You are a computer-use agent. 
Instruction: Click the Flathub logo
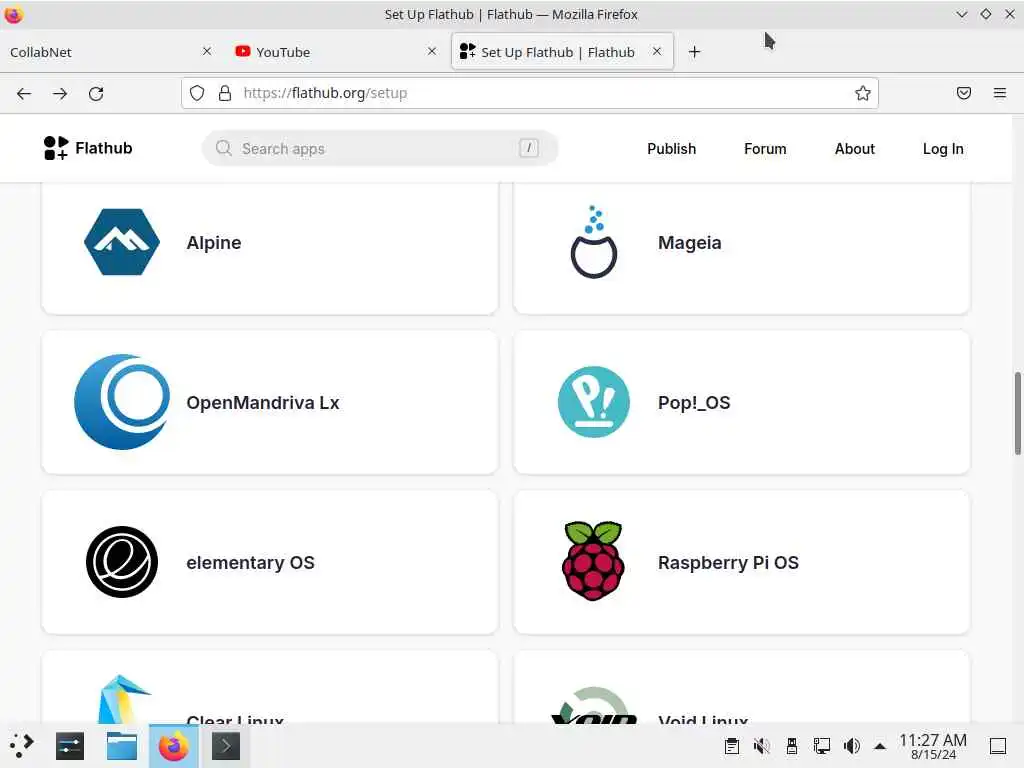point(88,148)
